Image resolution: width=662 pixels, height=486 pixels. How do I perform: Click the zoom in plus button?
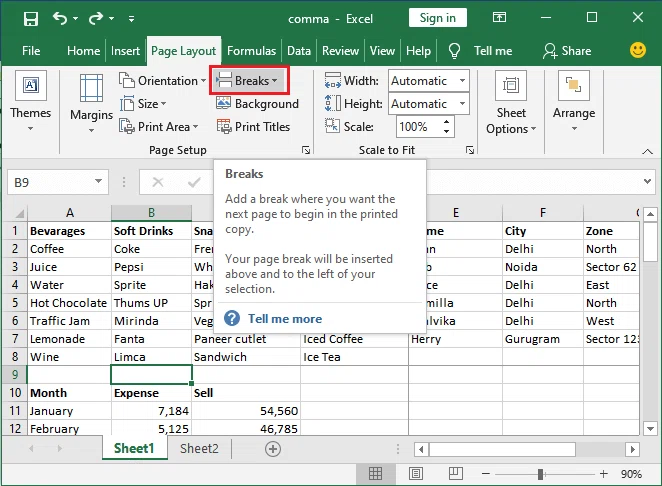click(x=604, y=474)
